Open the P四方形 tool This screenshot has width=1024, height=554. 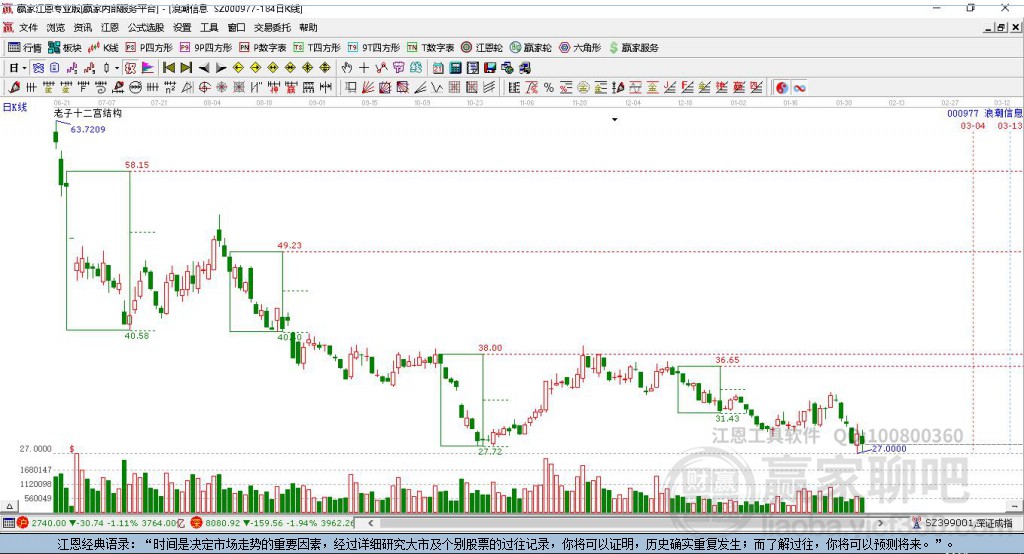coord(149,48)
